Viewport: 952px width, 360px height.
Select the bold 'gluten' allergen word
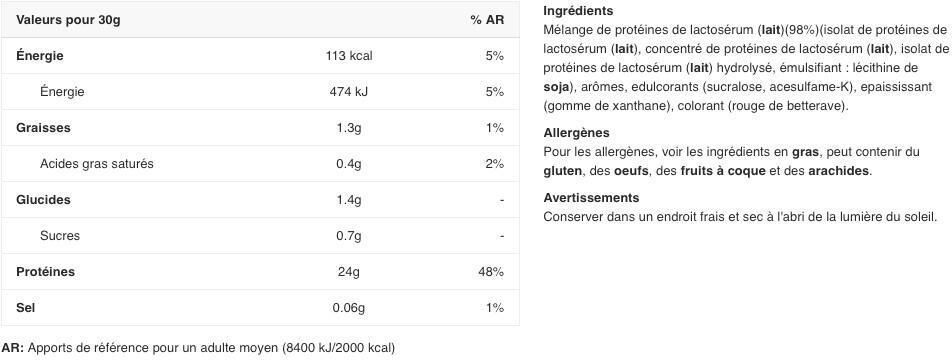pyautogui.click(x=562, y=171)
